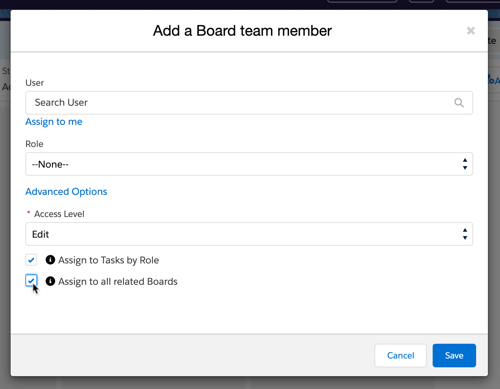Click the Assign to all related Boards label
The image size is (500, 389).
pos(118,282)
